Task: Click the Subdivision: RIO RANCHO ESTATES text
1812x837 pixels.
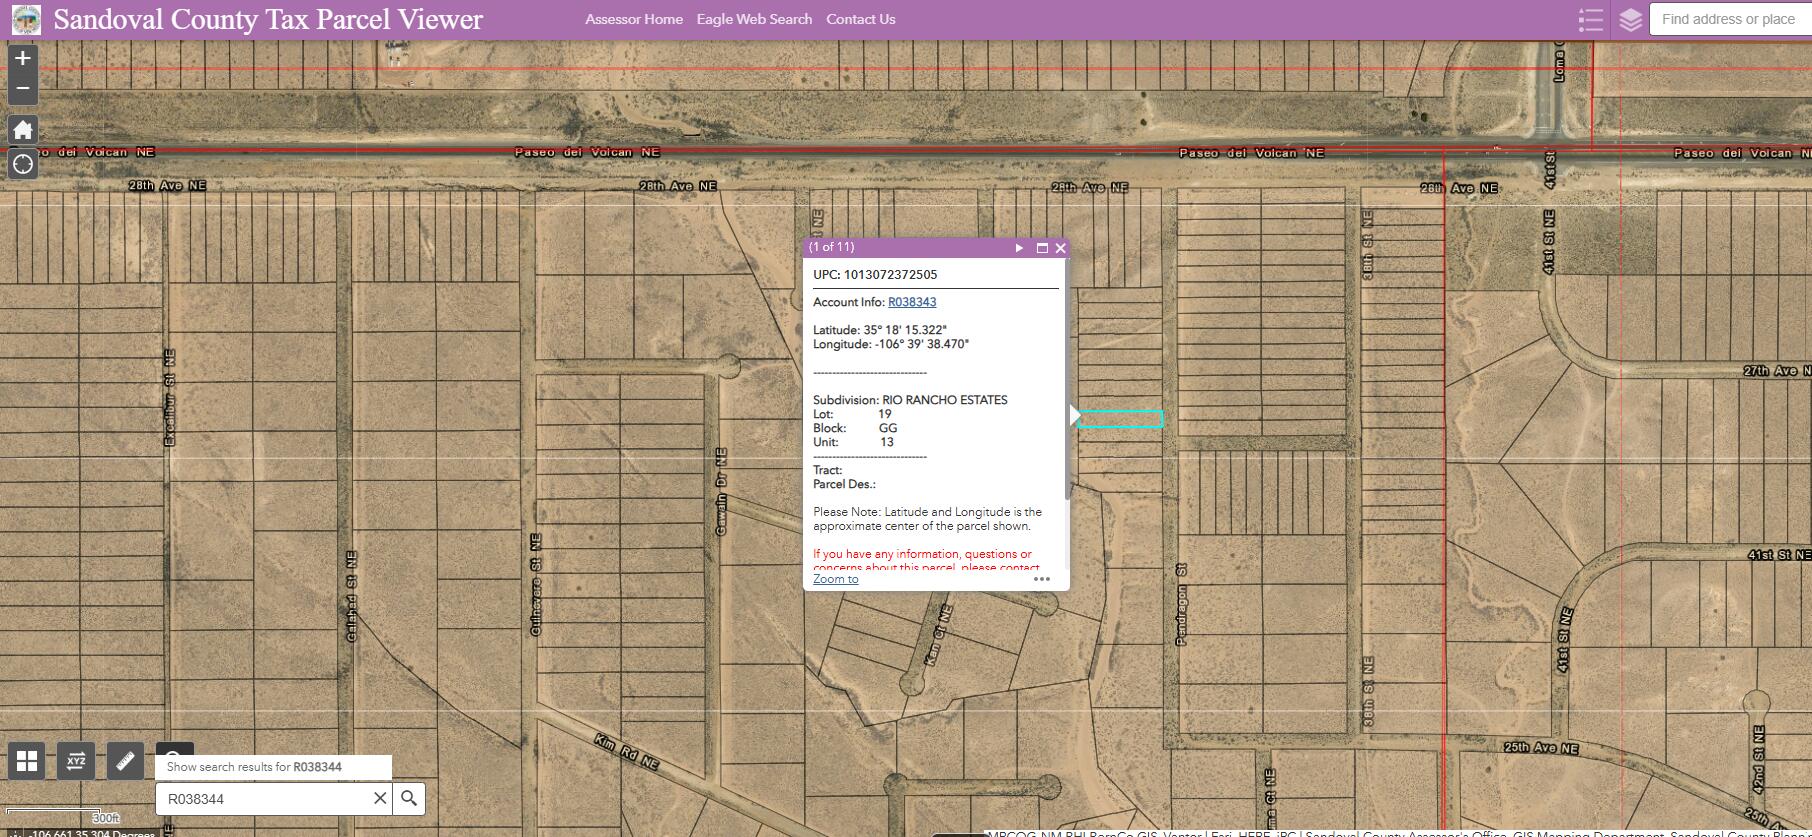Action: coord(910,400)
